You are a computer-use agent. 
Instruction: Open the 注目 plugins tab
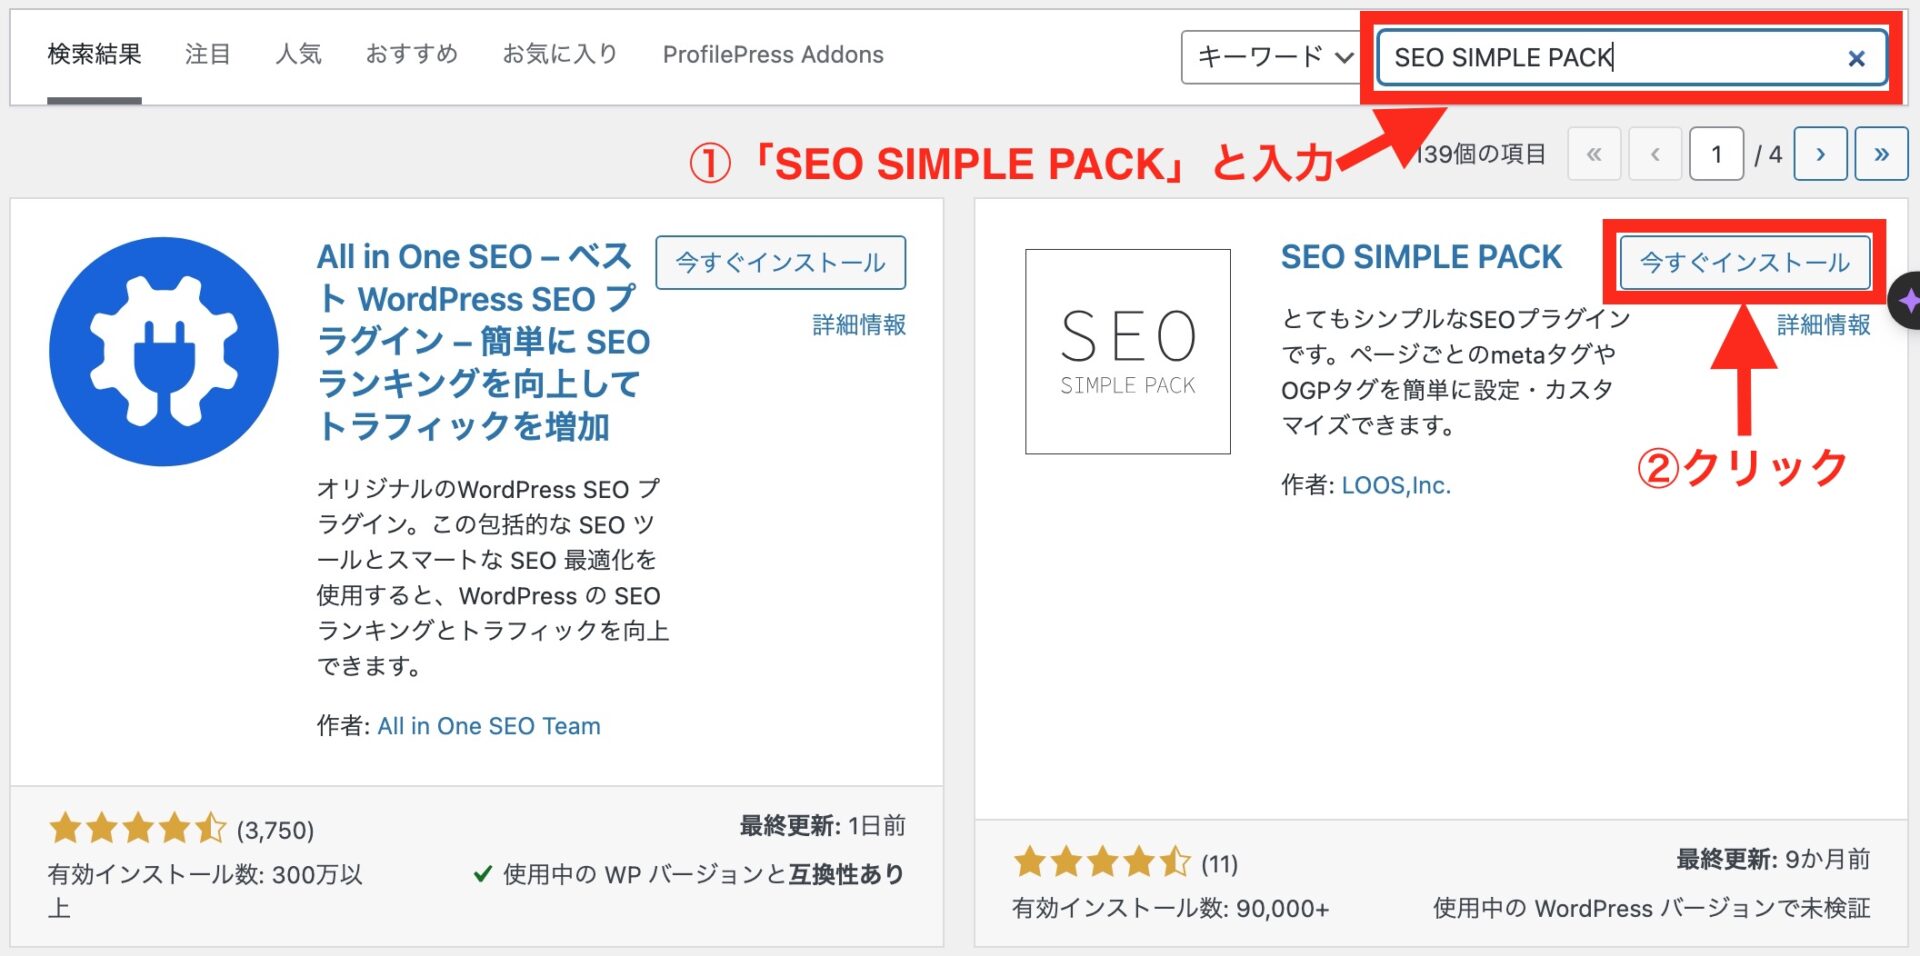pos(207,55)
